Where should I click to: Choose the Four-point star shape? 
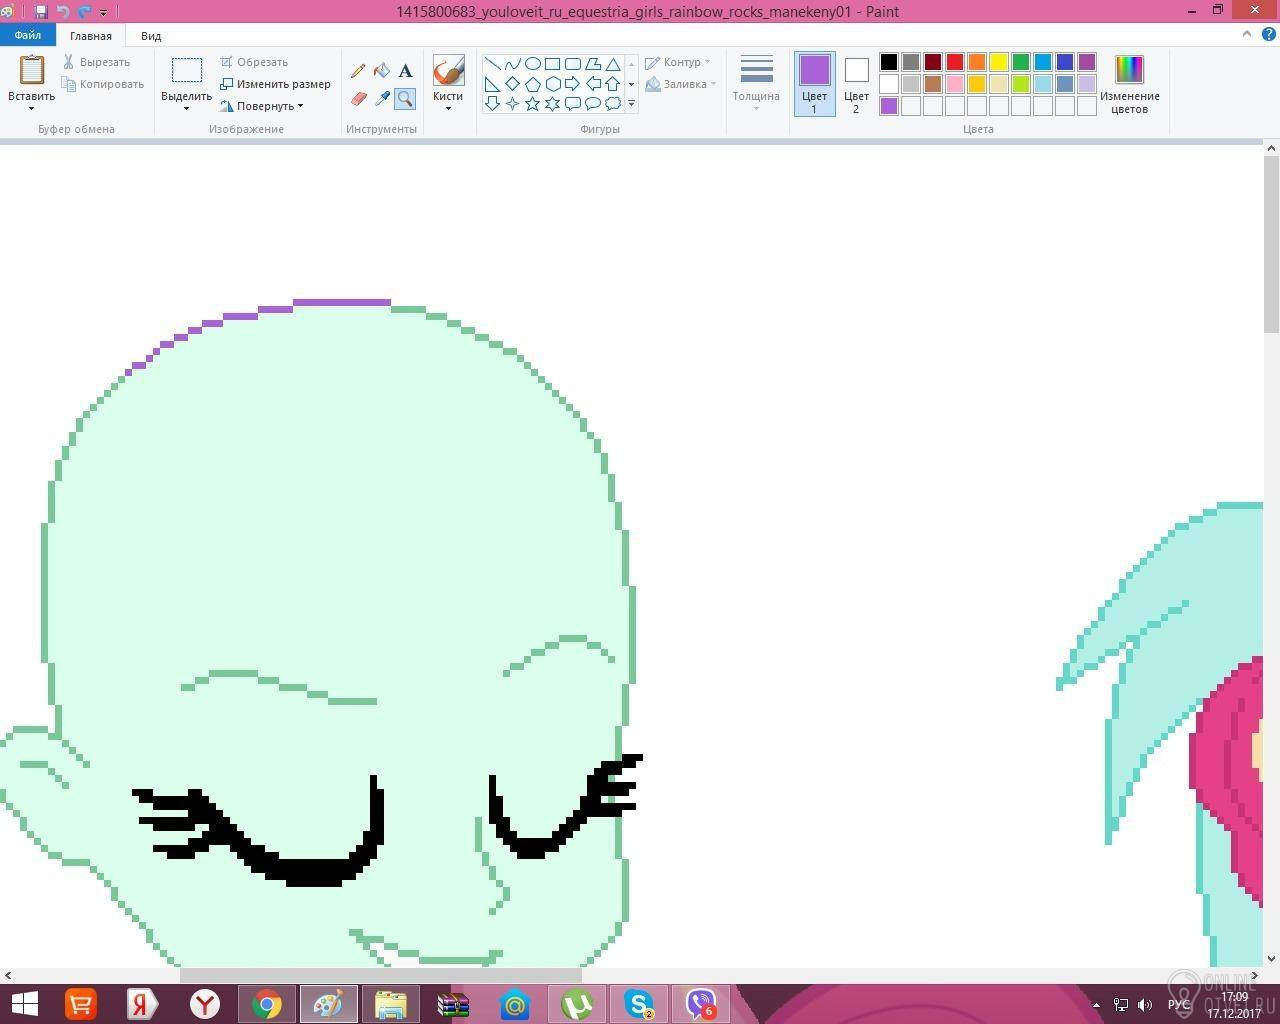coord(512,104)
